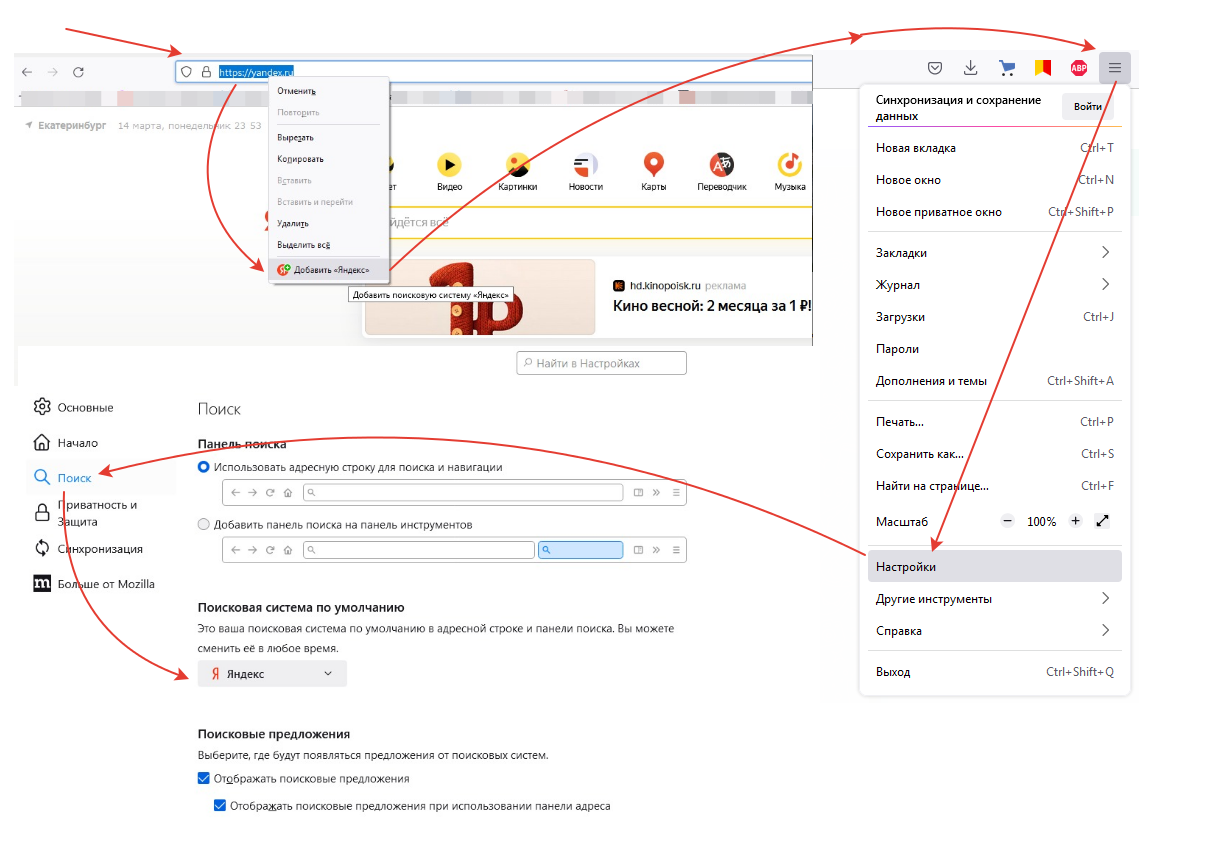
Task: Increase zoom with the plus button
Action: click(x=1075, y=521)
